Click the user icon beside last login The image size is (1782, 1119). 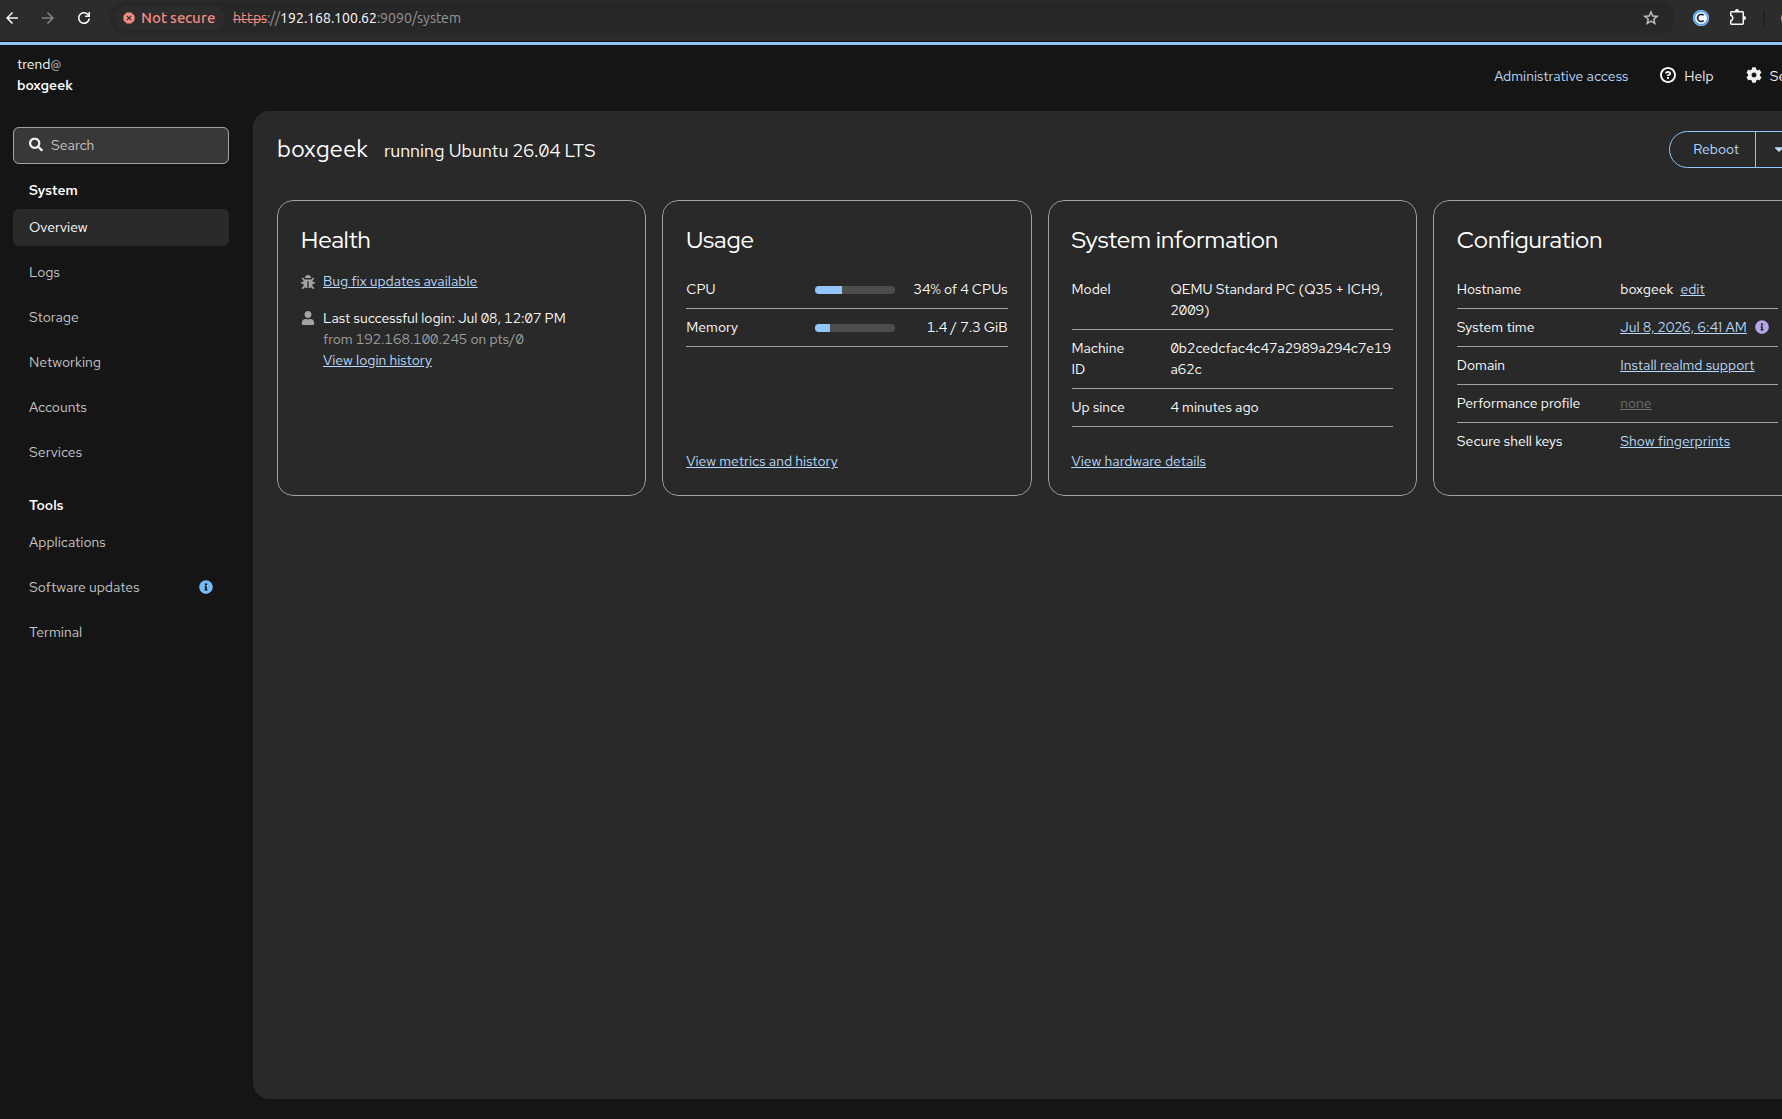pyautogui.click(x=308, y=318)
